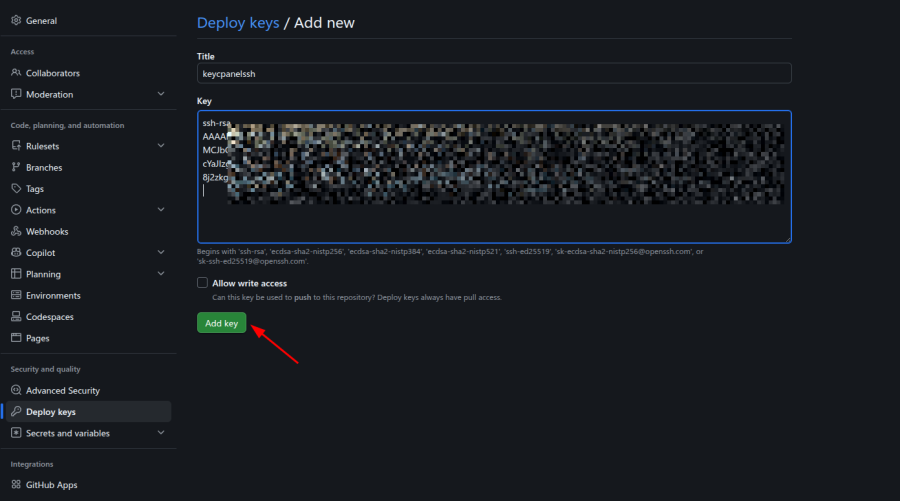Click the 'Begins with ssh-rsa' hint text

pos(450,256)
